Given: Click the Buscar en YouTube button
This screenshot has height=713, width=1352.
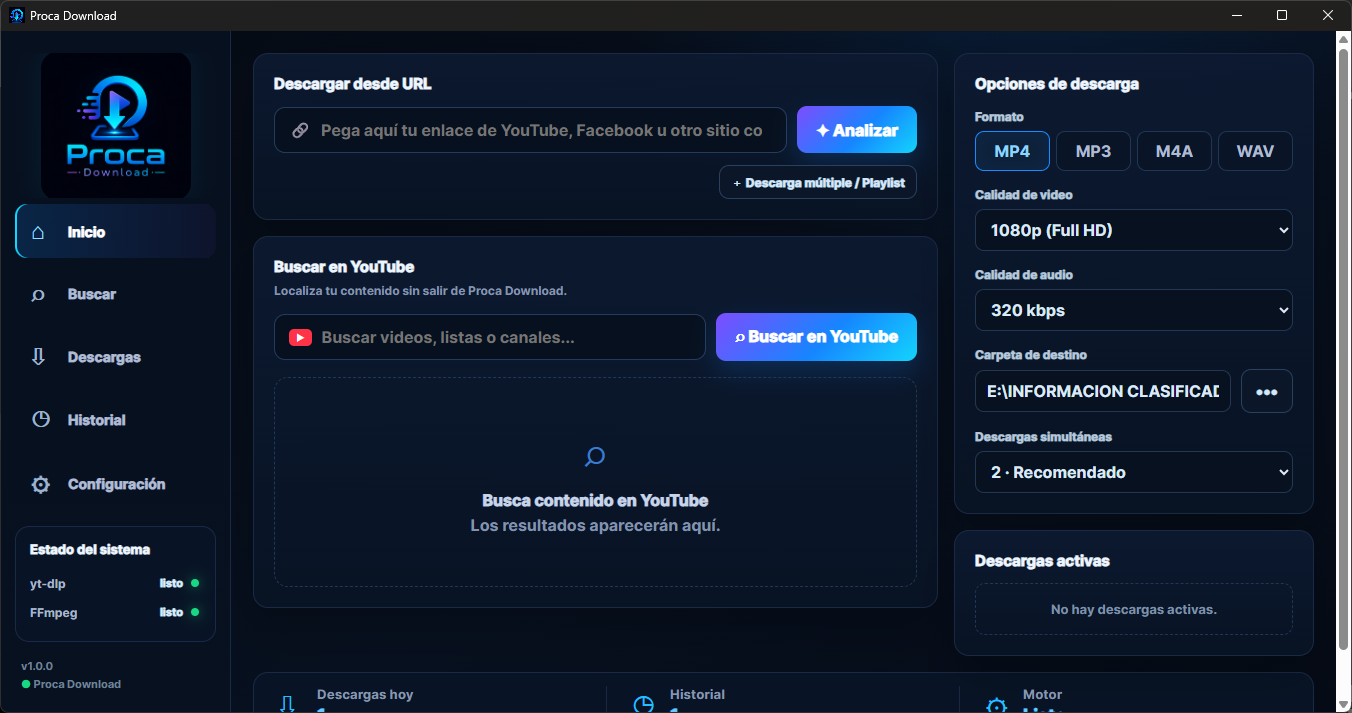Looking at the screenshot, I should pyautogui.click(x=816, y=337).
